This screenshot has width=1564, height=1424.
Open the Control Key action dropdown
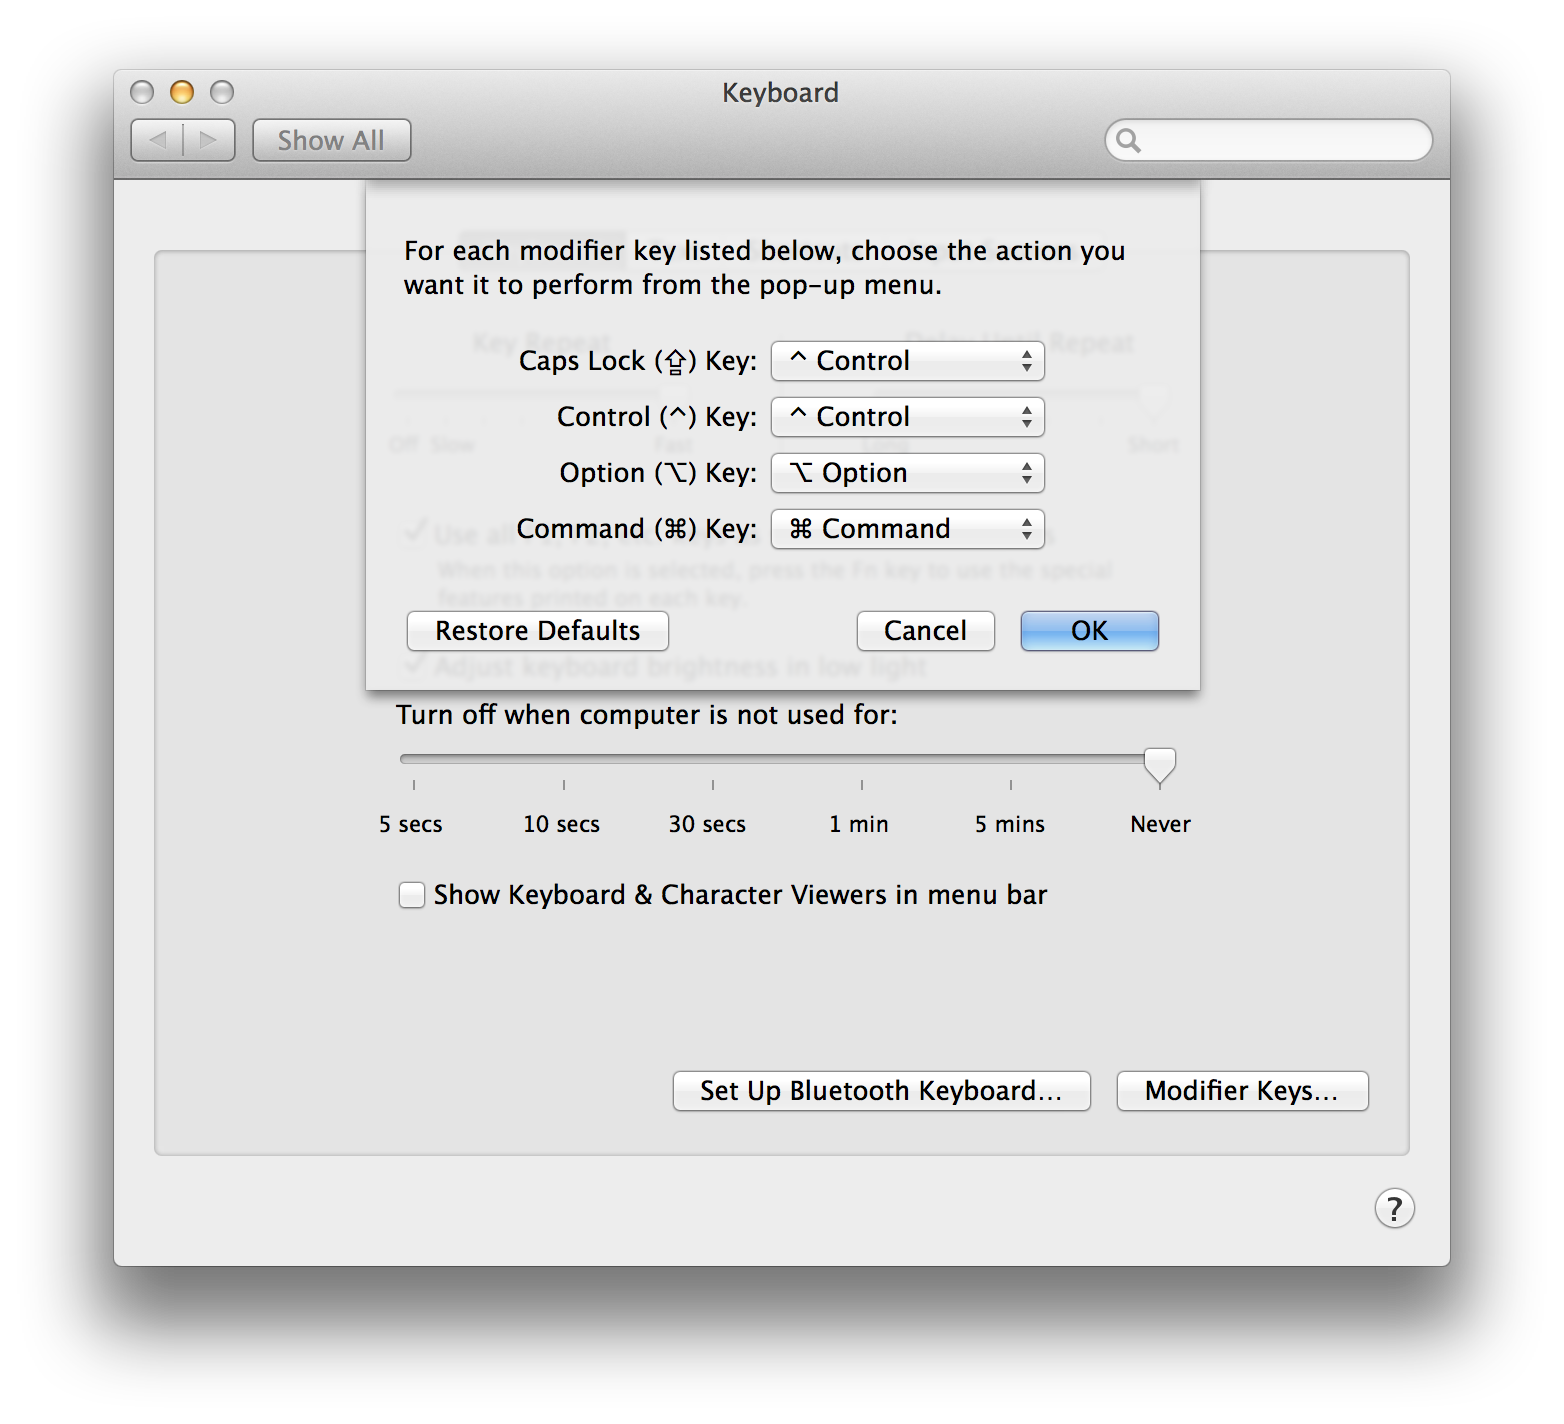coord(907,417)
